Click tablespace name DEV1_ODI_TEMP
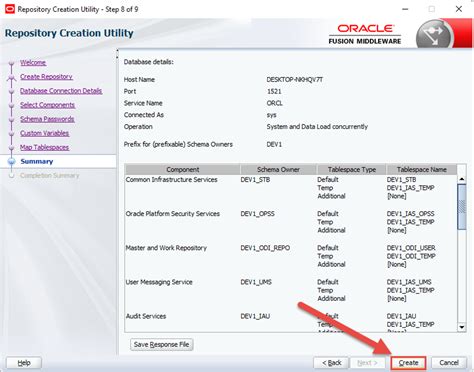The width and height of the screenshot is (474, 372). click(x=411, y=256)
